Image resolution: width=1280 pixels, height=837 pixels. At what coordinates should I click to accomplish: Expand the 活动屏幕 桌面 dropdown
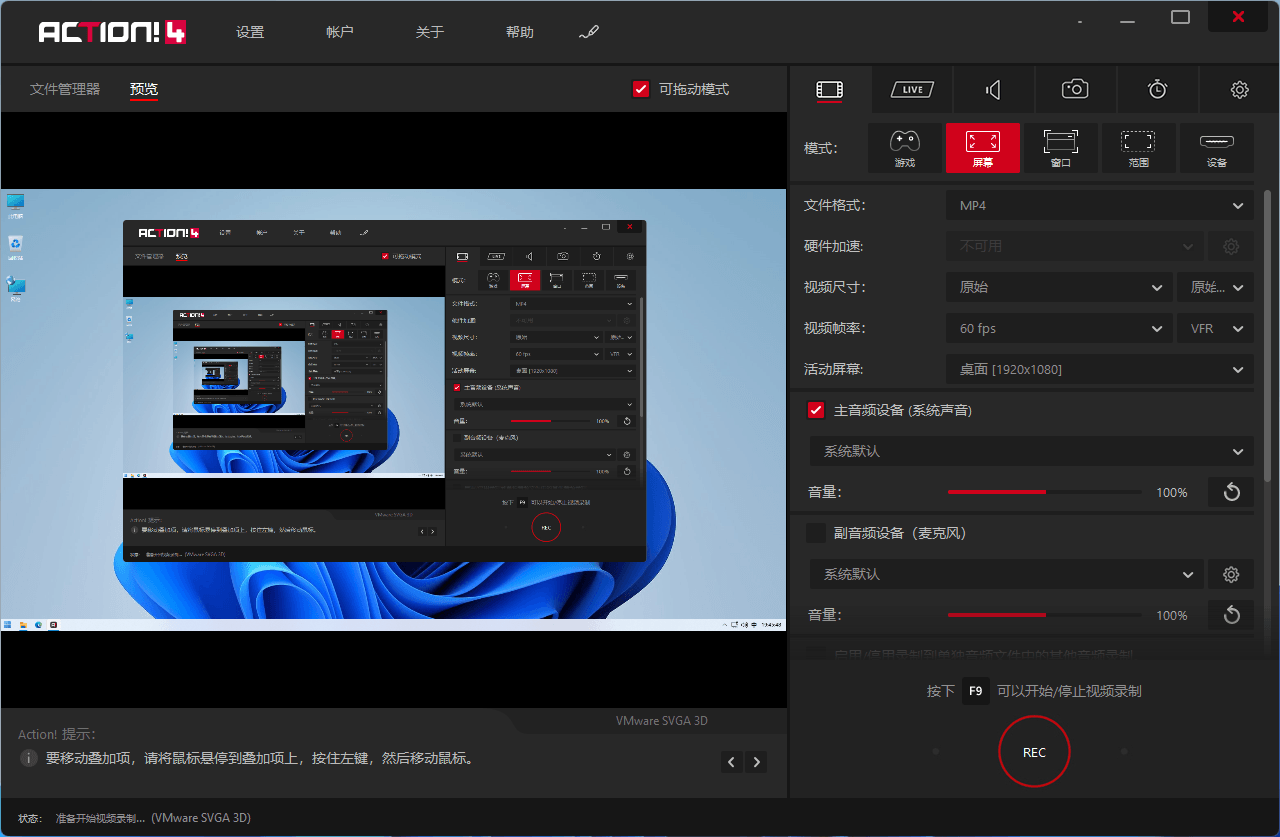pyautogui.click(x=1099, y=369)
